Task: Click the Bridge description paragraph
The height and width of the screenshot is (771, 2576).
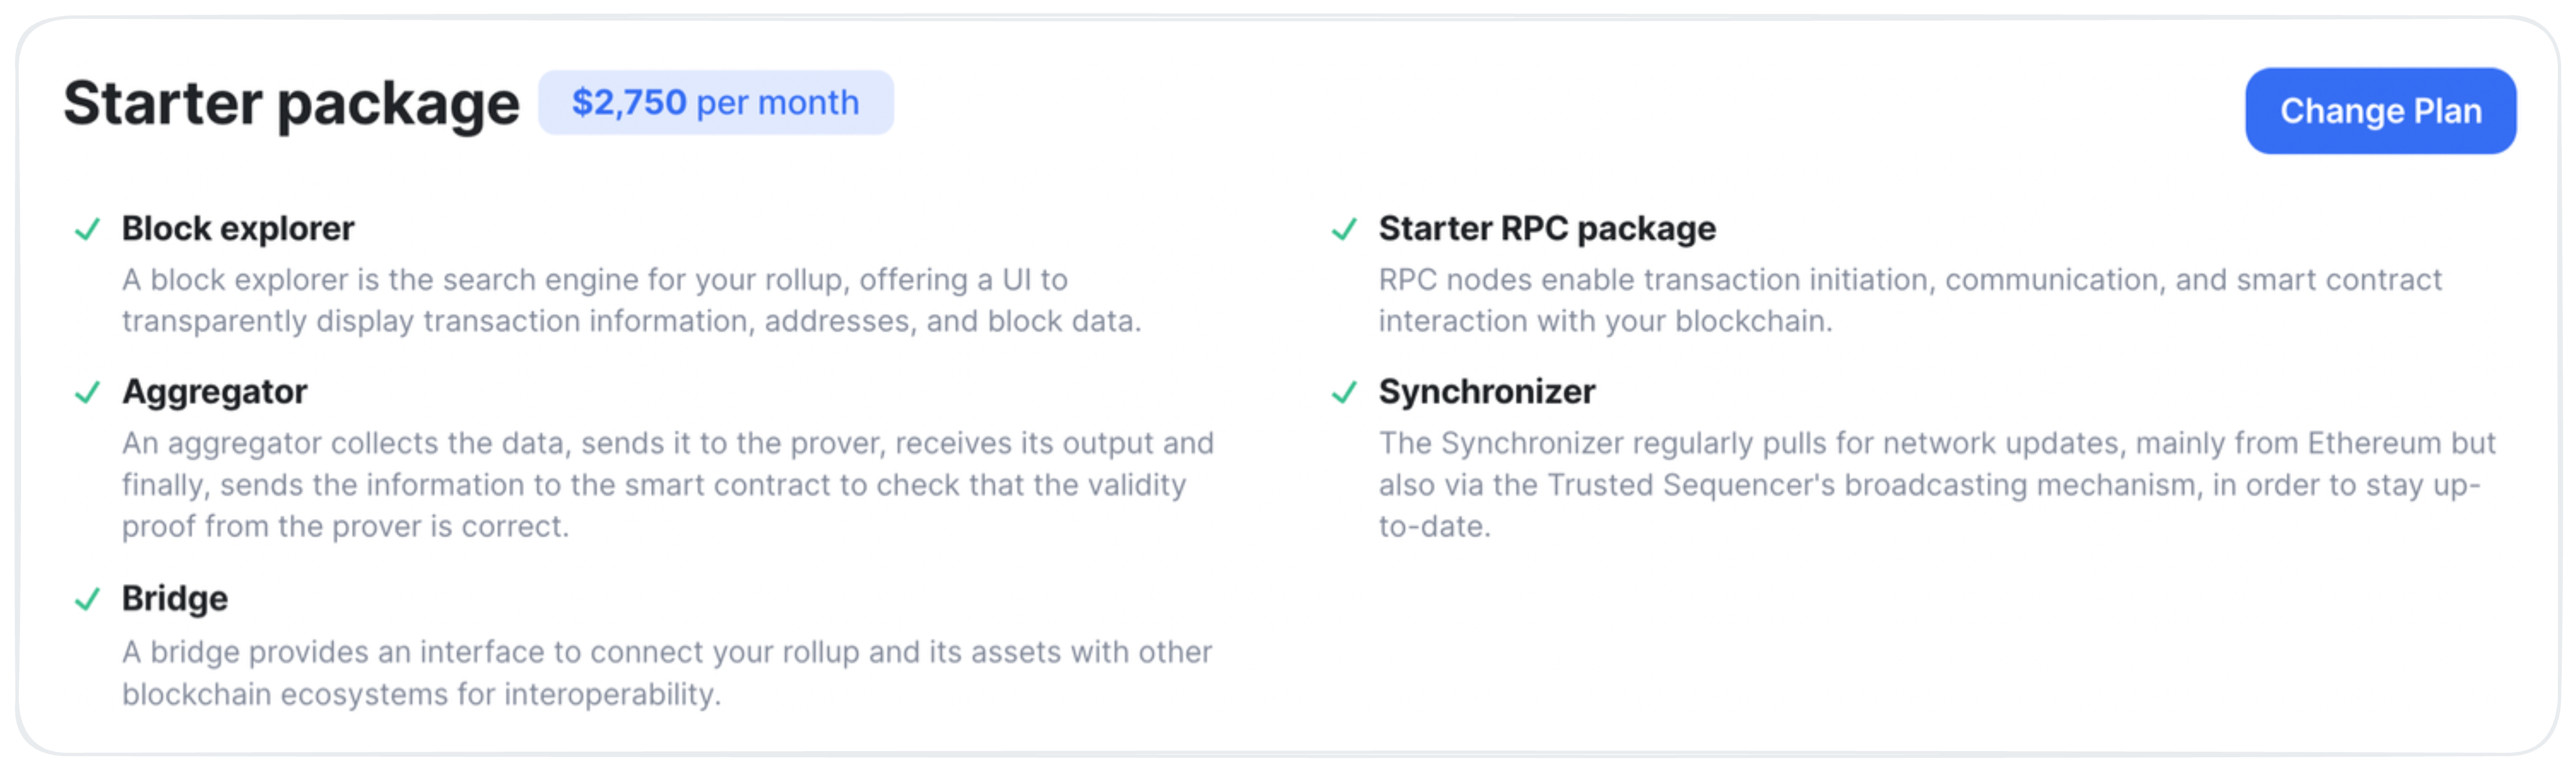Action: [667, 673]
